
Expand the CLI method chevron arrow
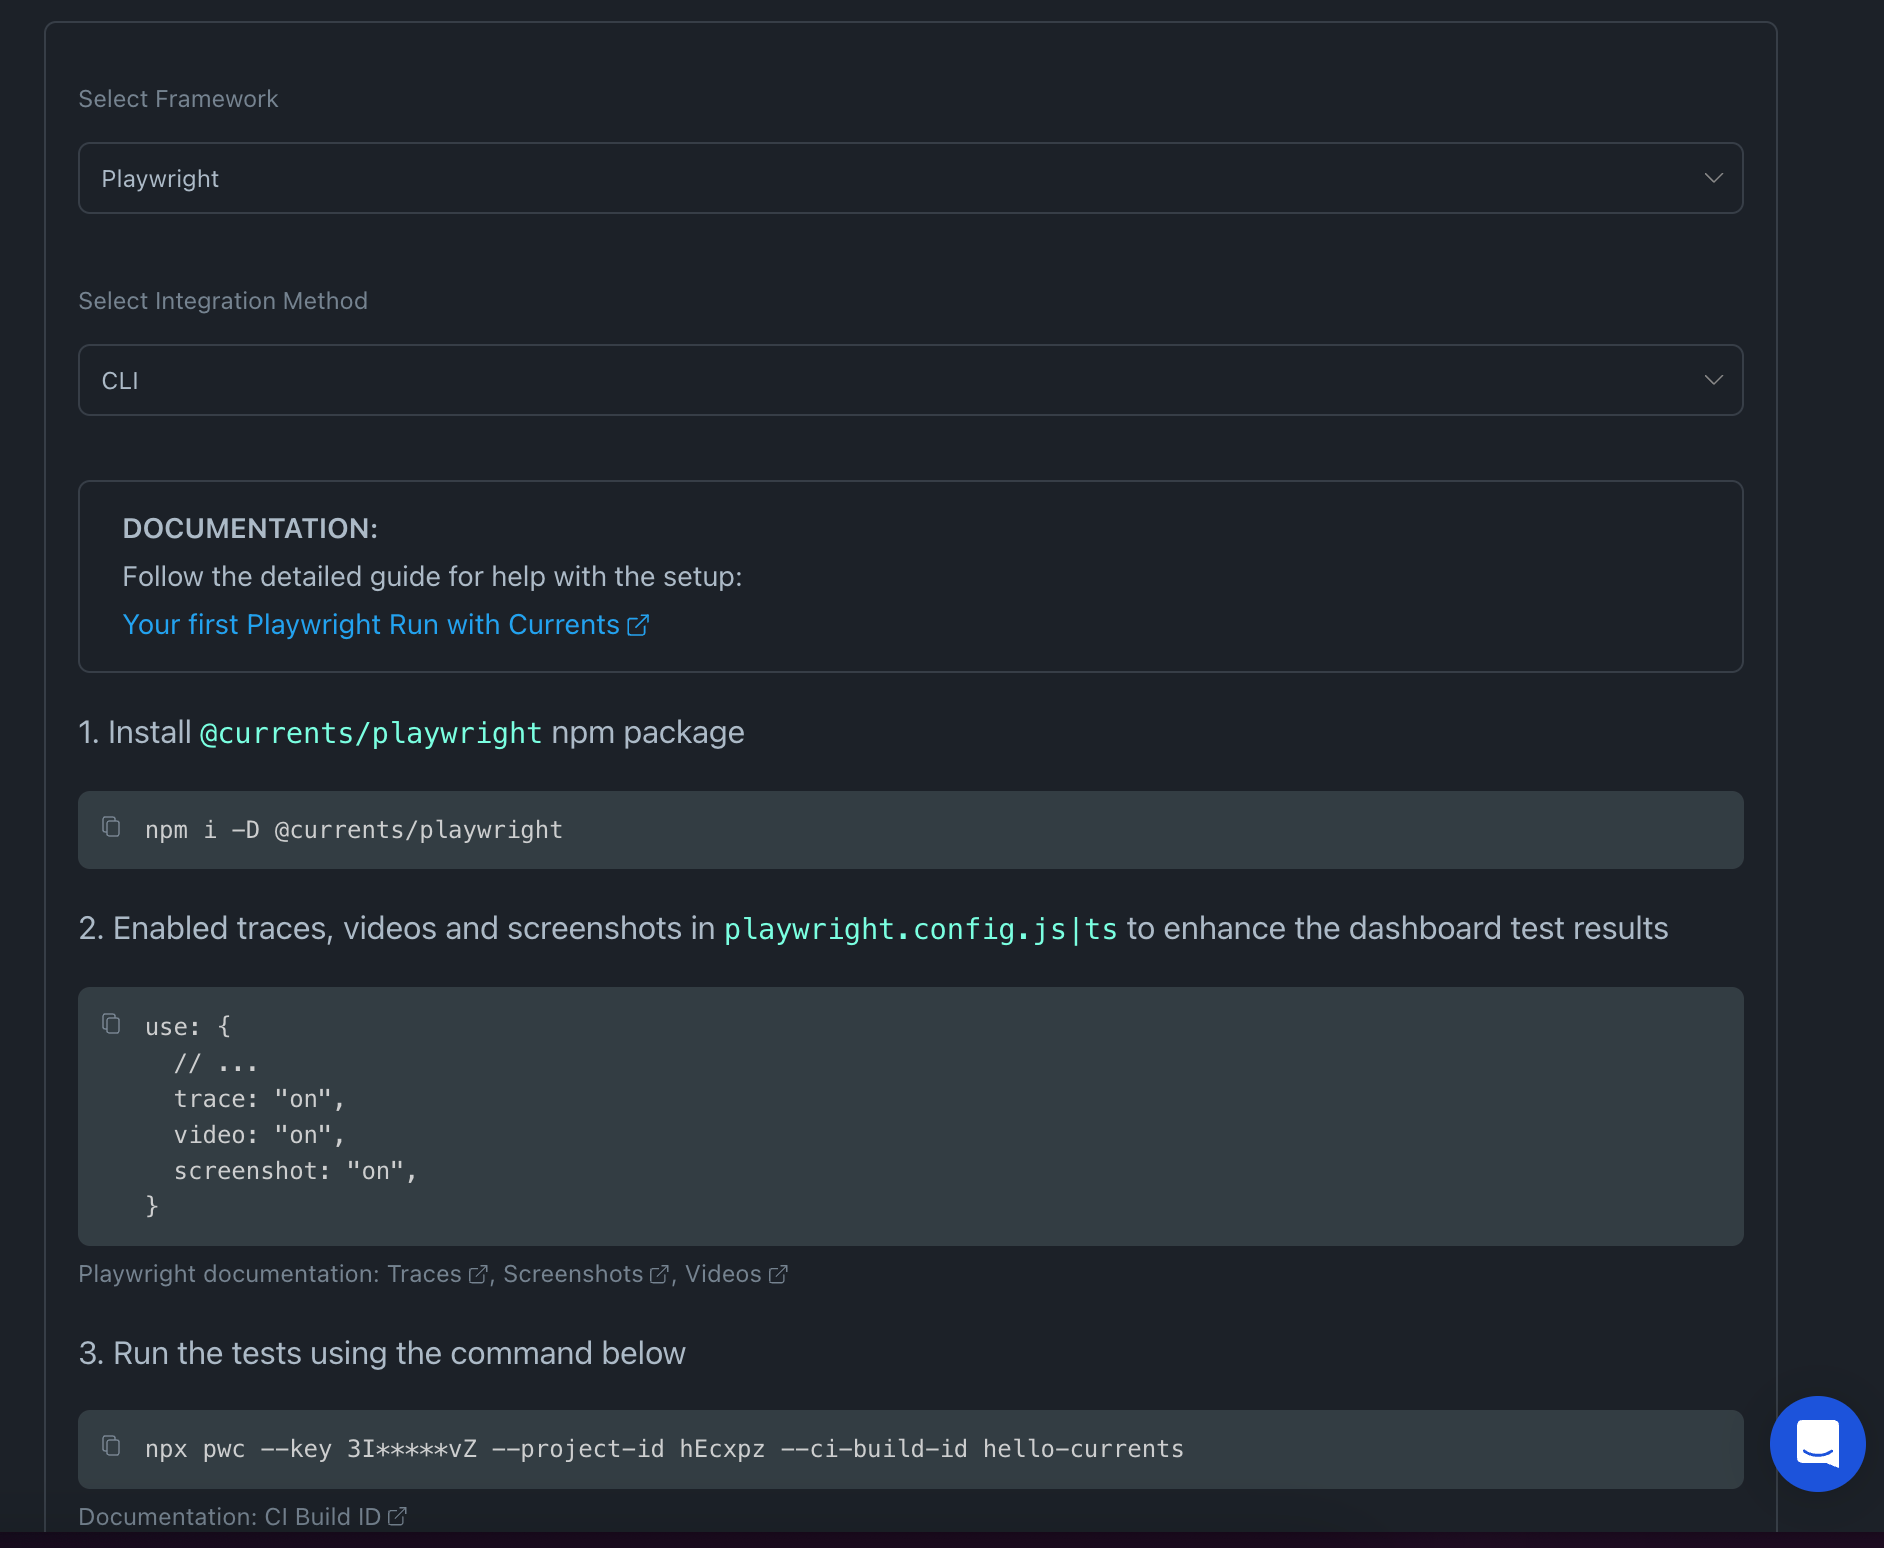(x=1713, y=380)
